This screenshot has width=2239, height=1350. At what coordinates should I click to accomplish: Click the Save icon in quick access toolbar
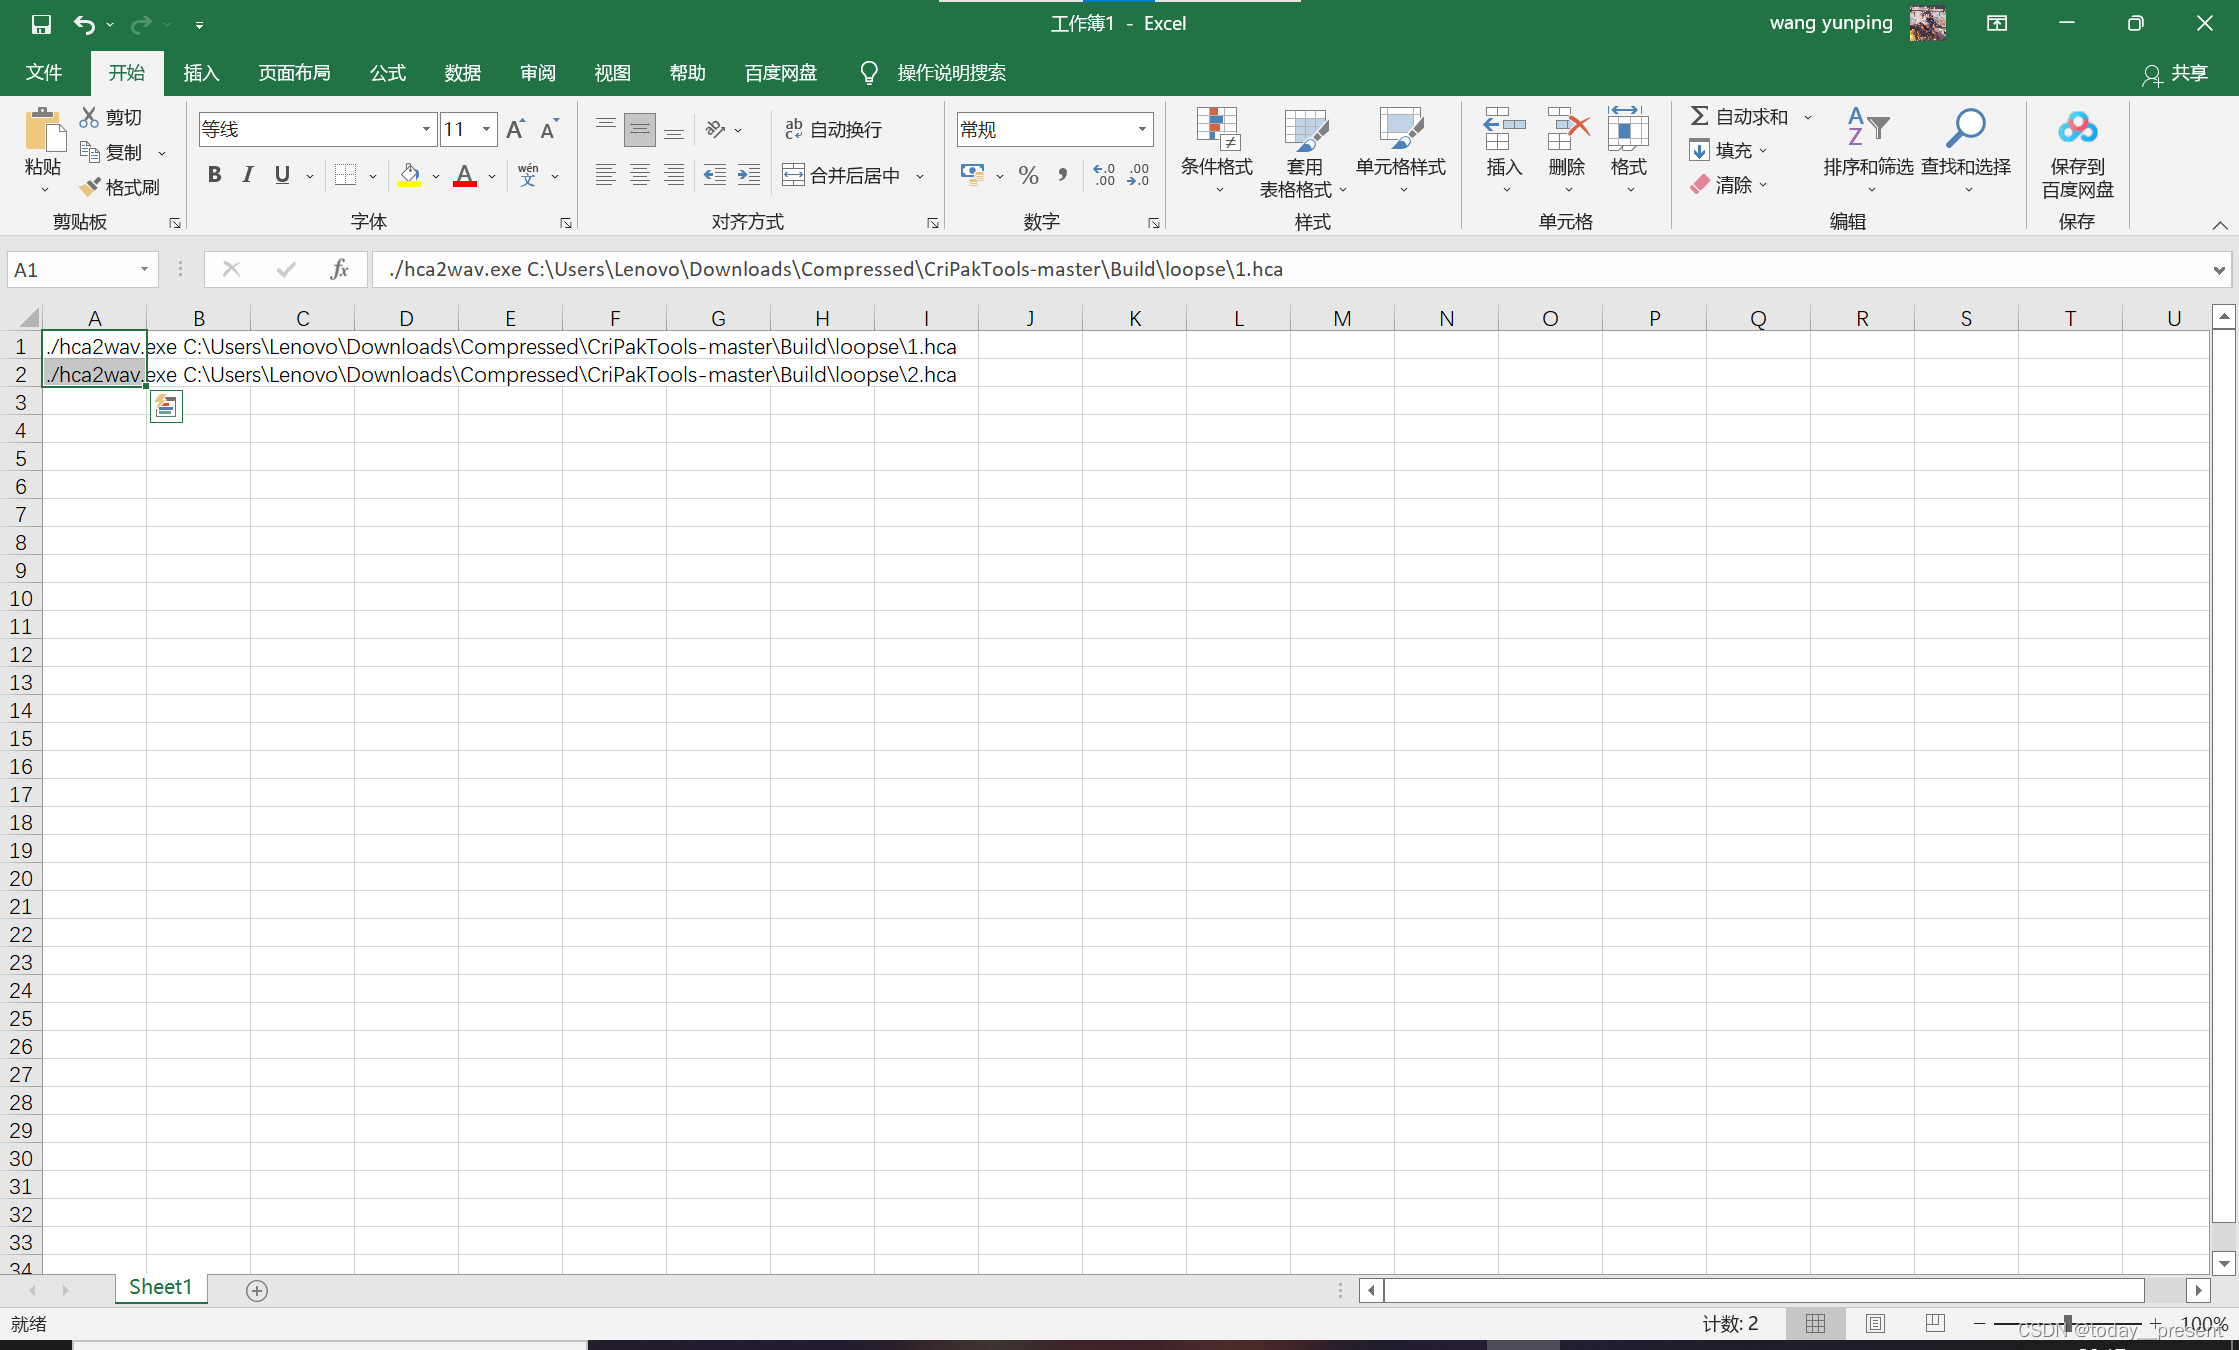(x=41, y=24)
